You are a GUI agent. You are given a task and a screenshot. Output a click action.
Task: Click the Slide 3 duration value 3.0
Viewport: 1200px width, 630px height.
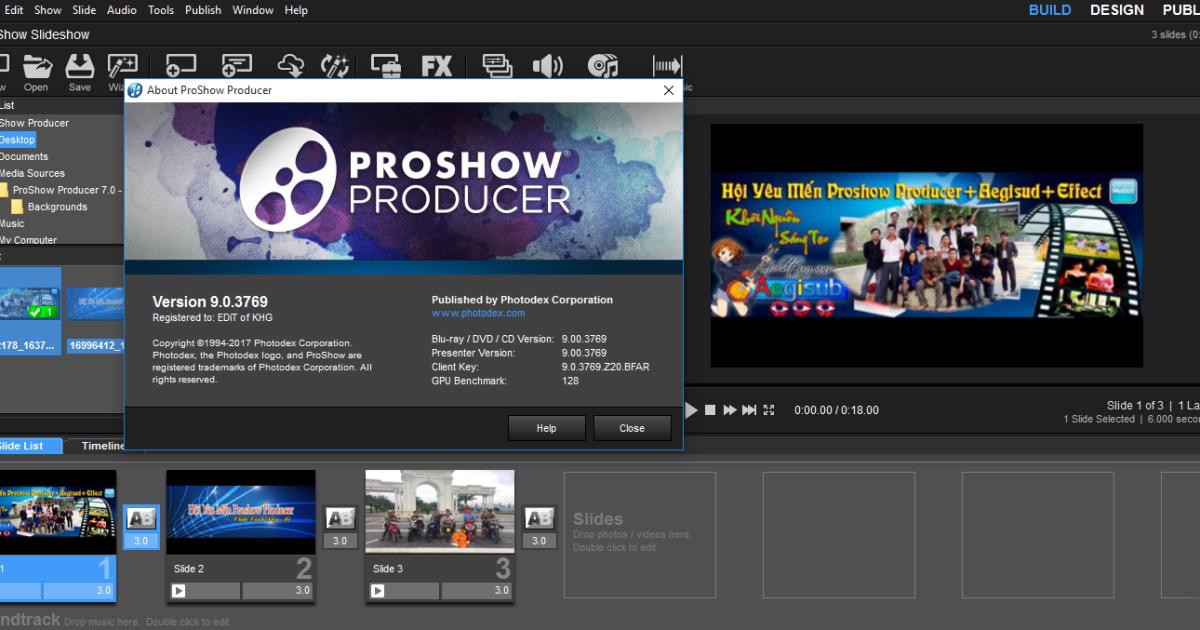point(477,591)
